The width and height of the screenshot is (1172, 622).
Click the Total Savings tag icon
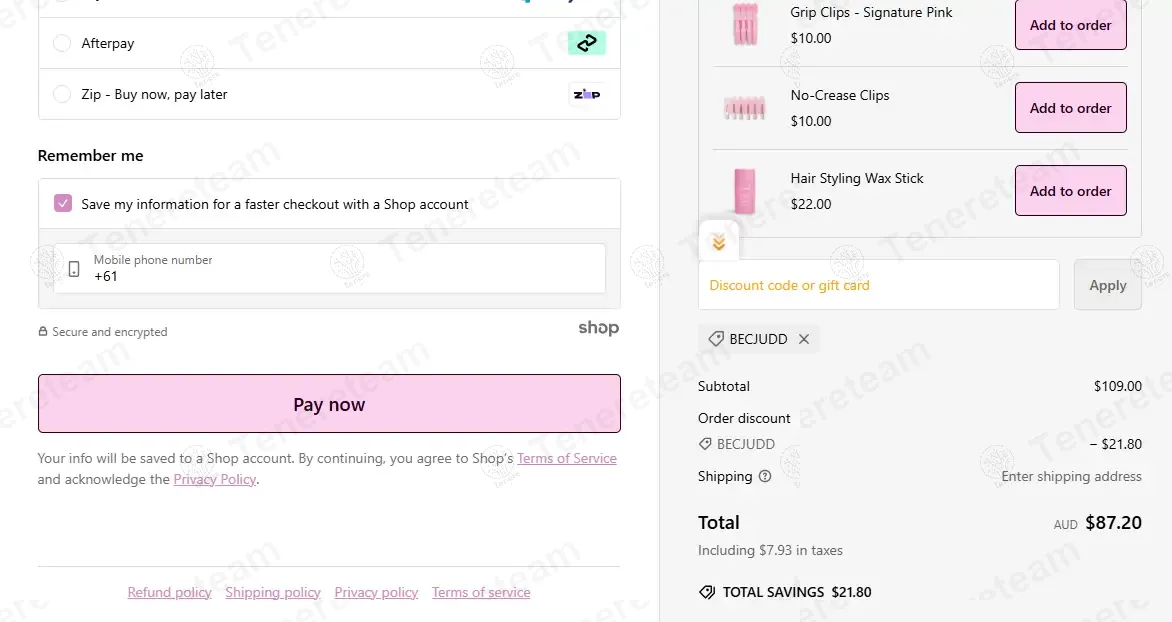coord(707,592)
